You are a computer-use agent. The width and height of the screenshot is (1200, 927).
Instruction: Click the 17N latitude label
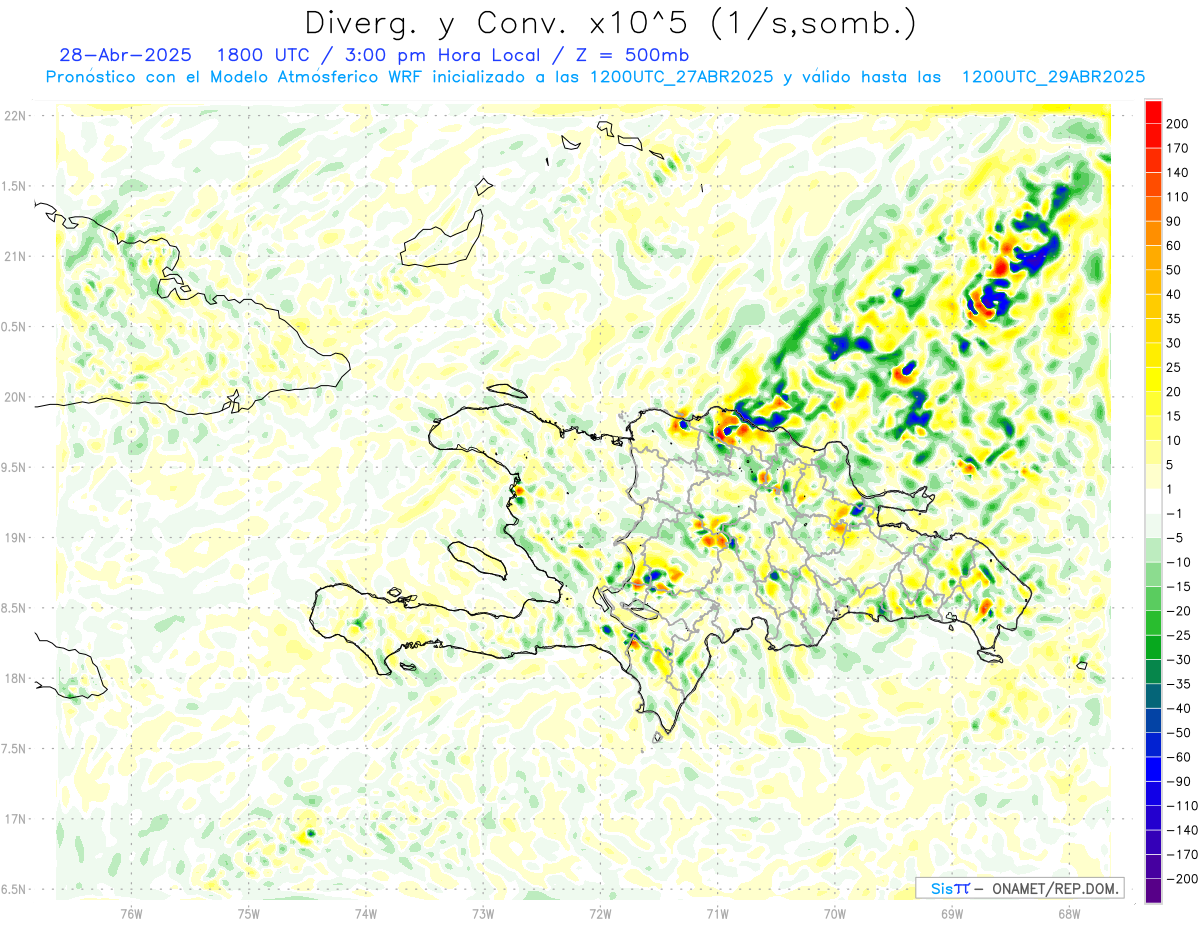click(x=15, y=819)
